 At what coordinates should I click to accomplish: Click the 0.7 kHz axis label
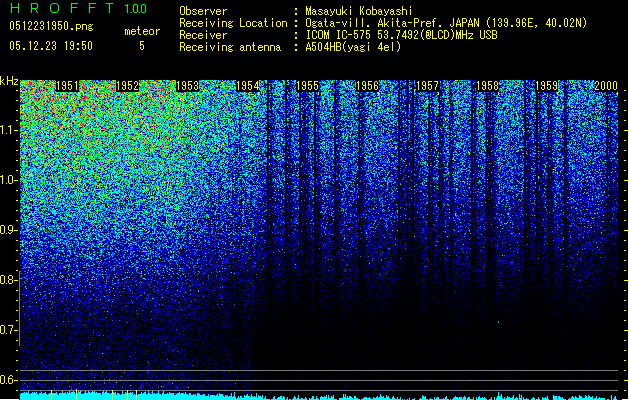click(x=9, y=330)
